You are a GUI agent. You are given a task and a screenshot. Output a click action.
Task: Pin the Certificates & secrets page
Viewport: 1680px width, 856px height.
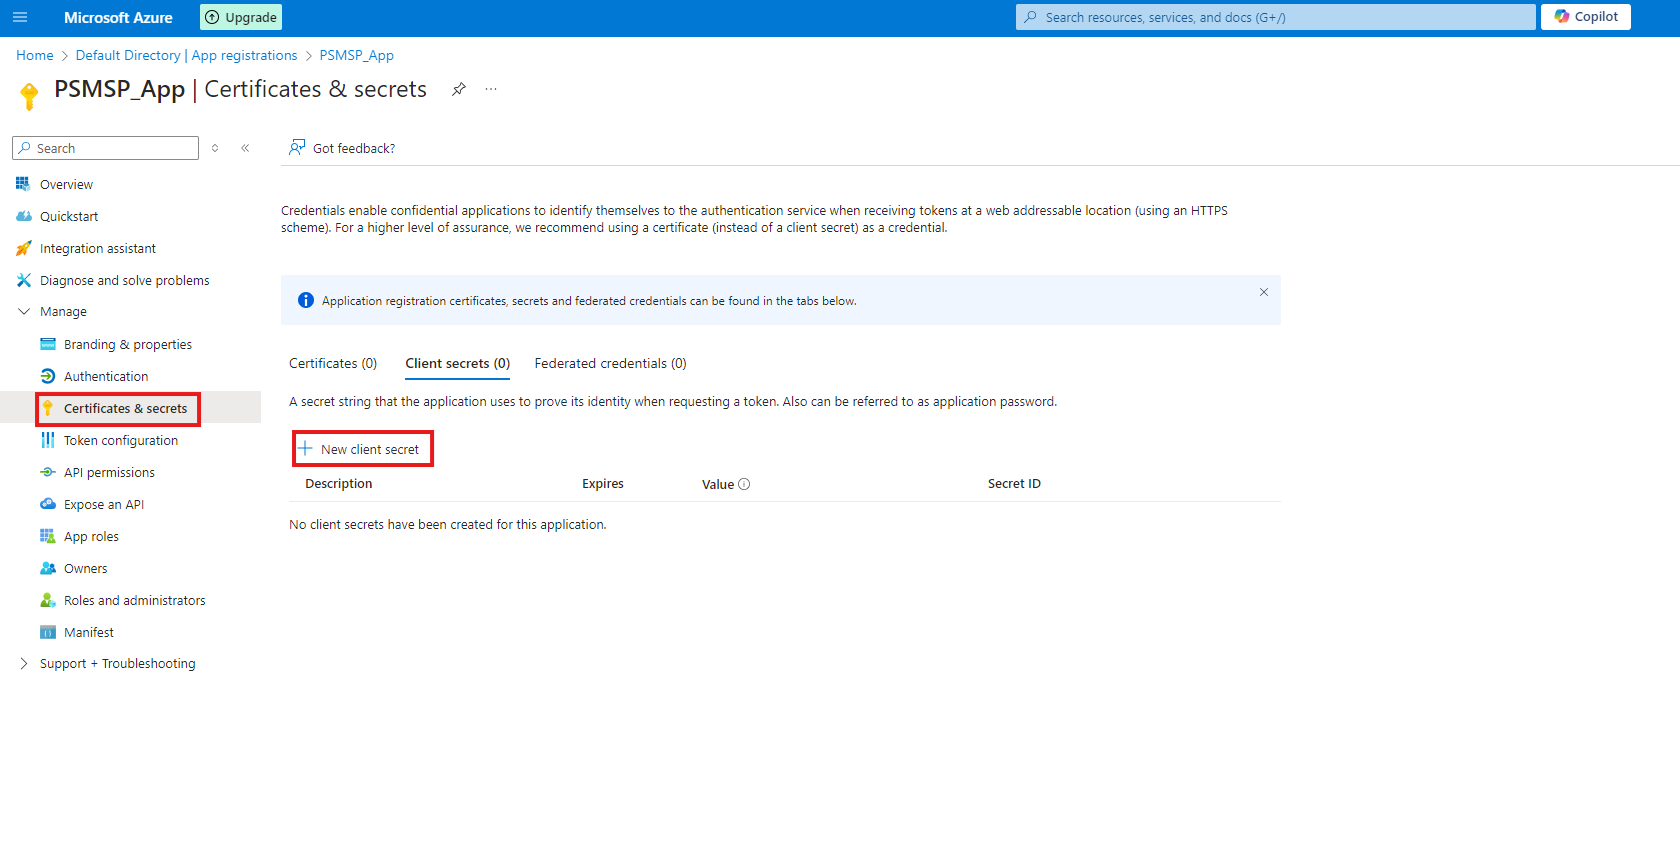(x=458, y=89)
